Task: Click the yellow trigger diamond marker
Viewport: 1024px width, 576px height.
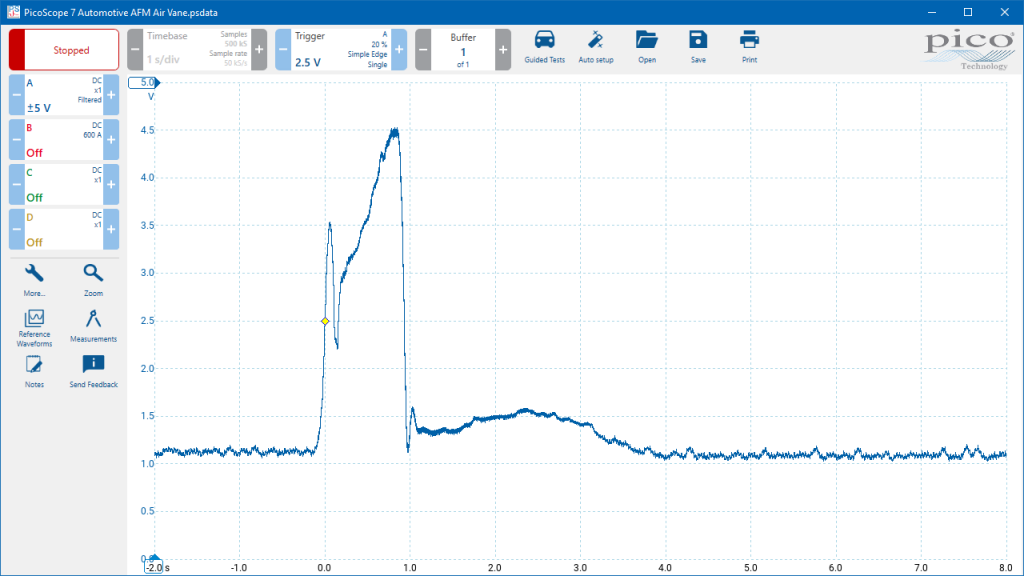Action: pos(325,321)
